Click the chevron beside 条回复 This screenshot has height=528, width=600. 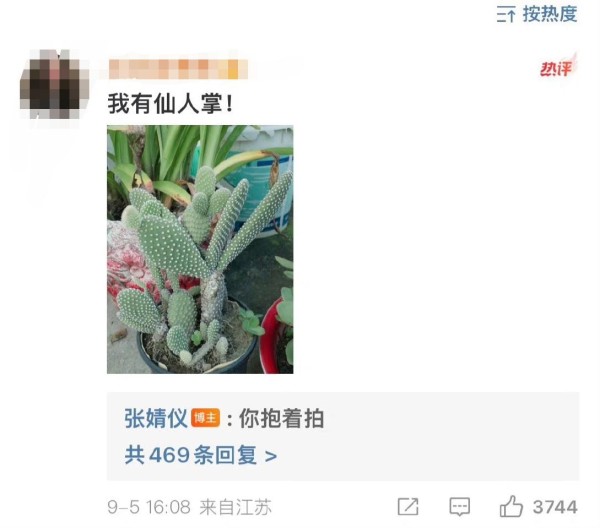(x=271, y=456)
